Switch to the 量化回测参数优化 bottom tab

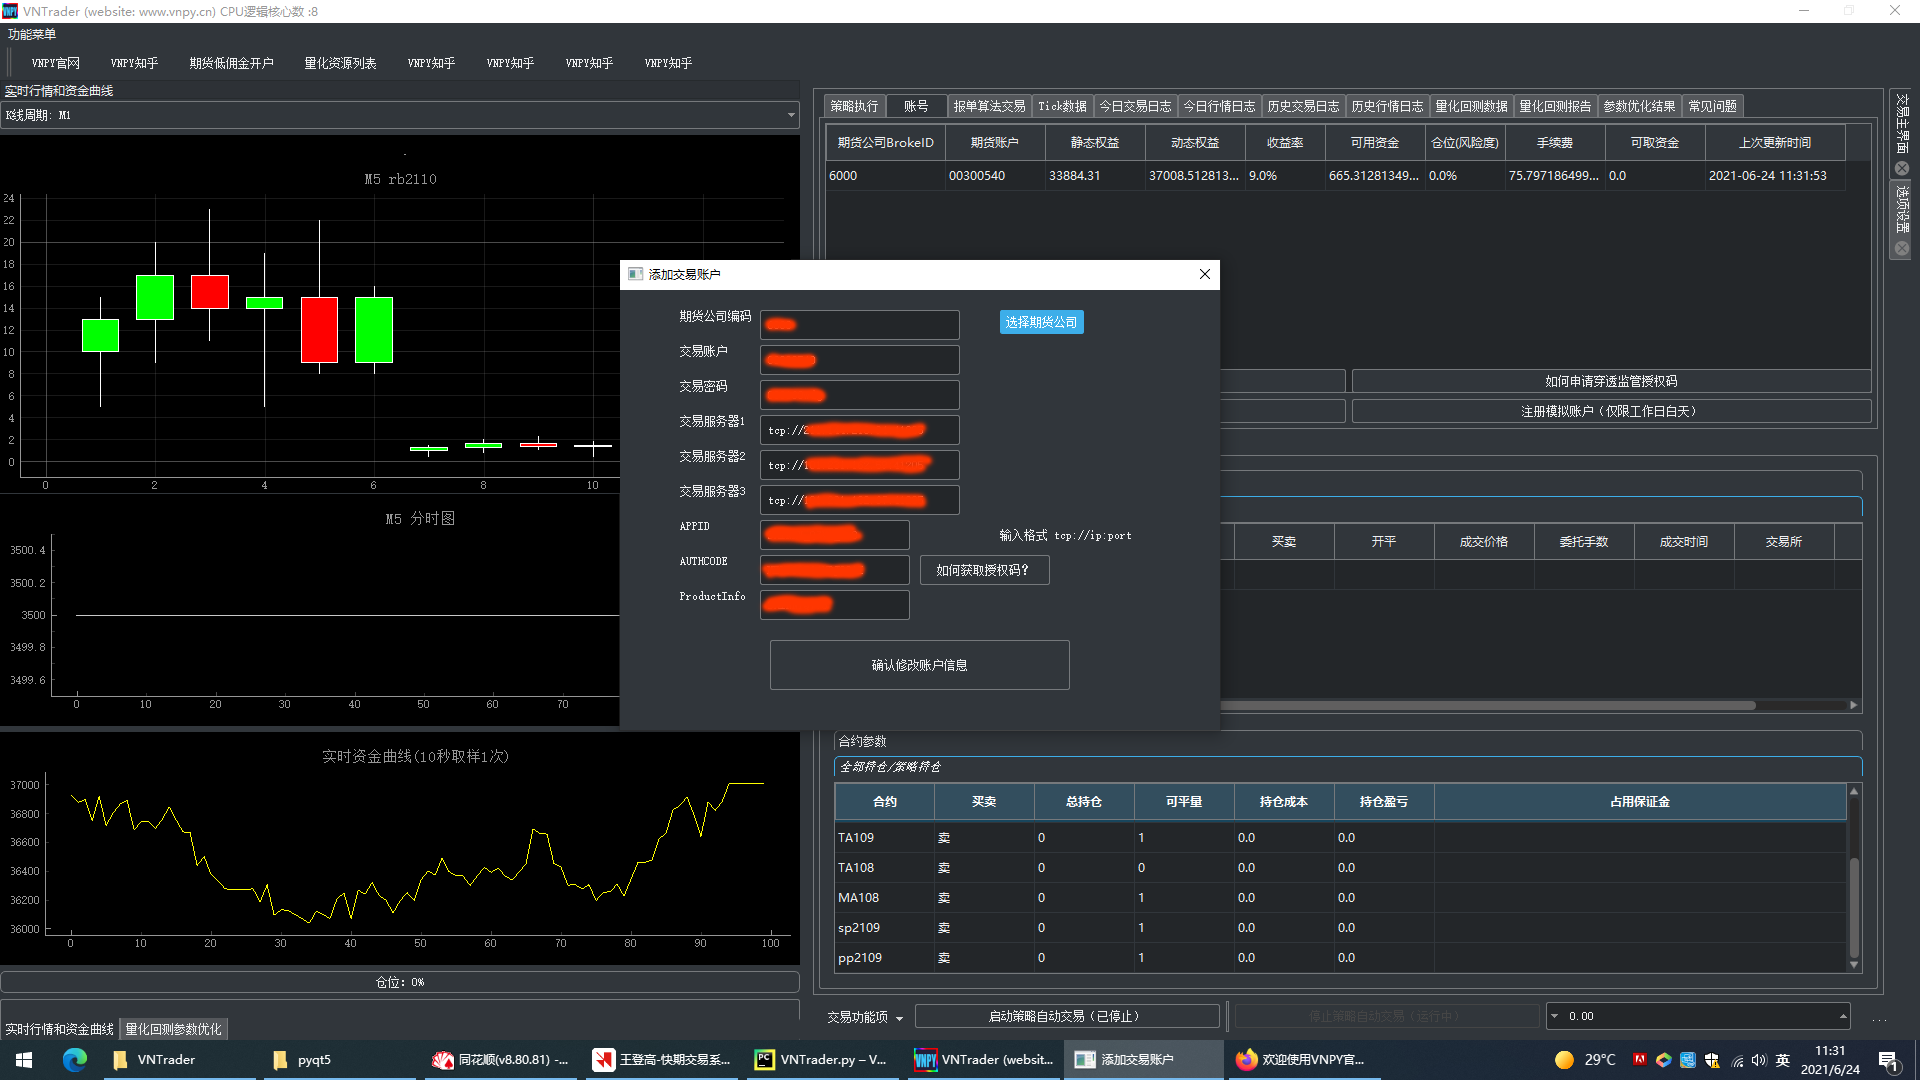(173, 1028)
